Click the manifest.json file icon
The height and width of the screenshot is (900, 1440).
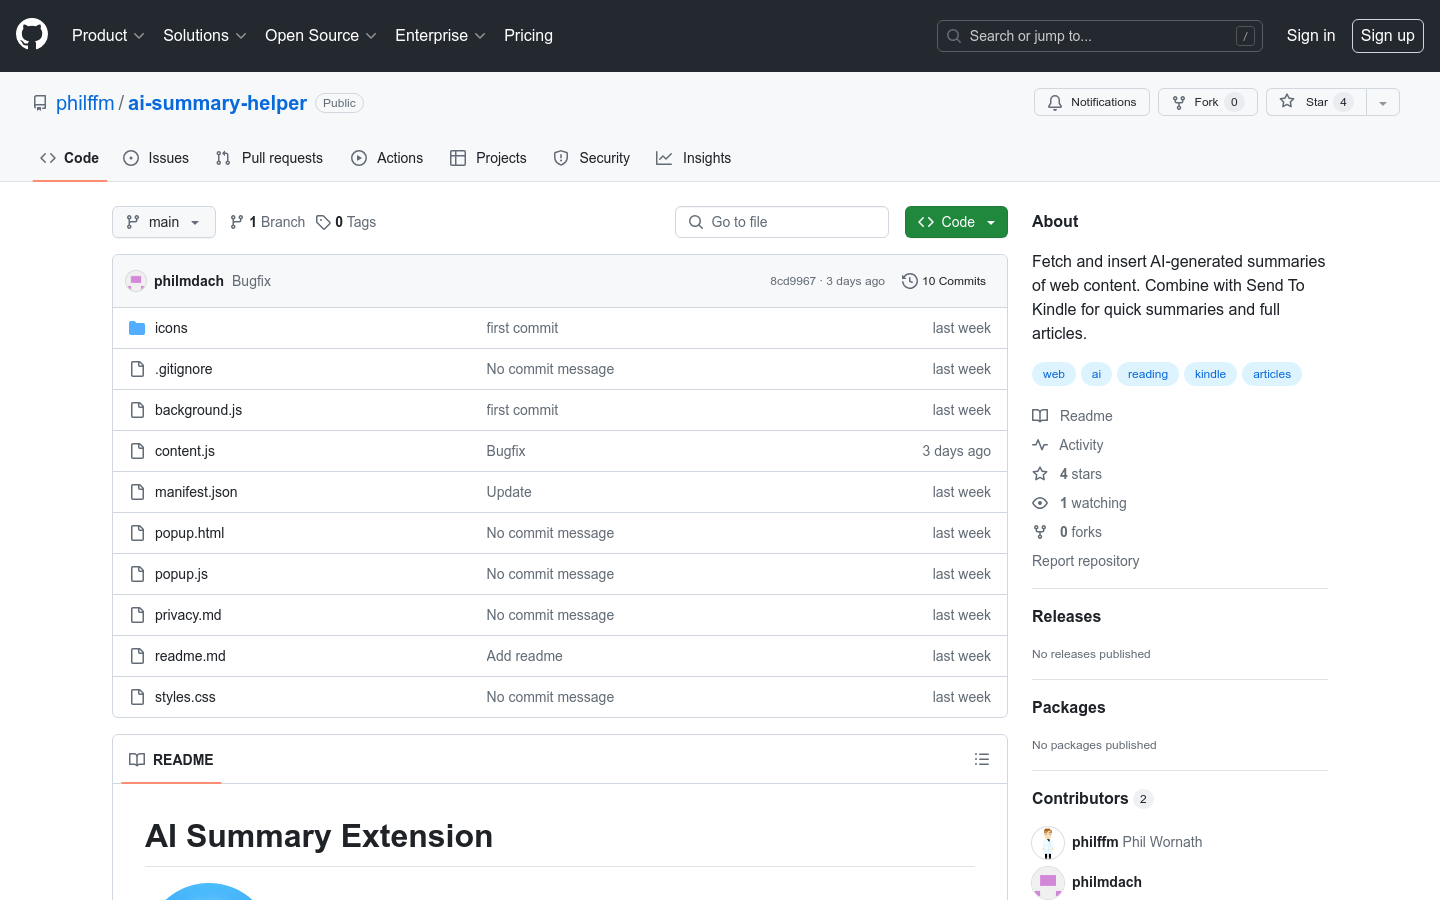pos(137,492)
